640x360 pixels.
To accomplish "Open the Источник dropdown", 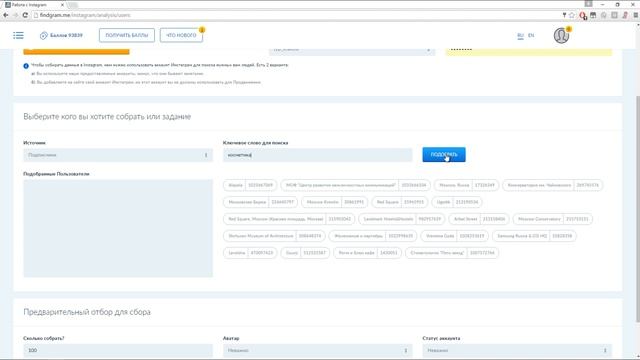I will [118, 155].
